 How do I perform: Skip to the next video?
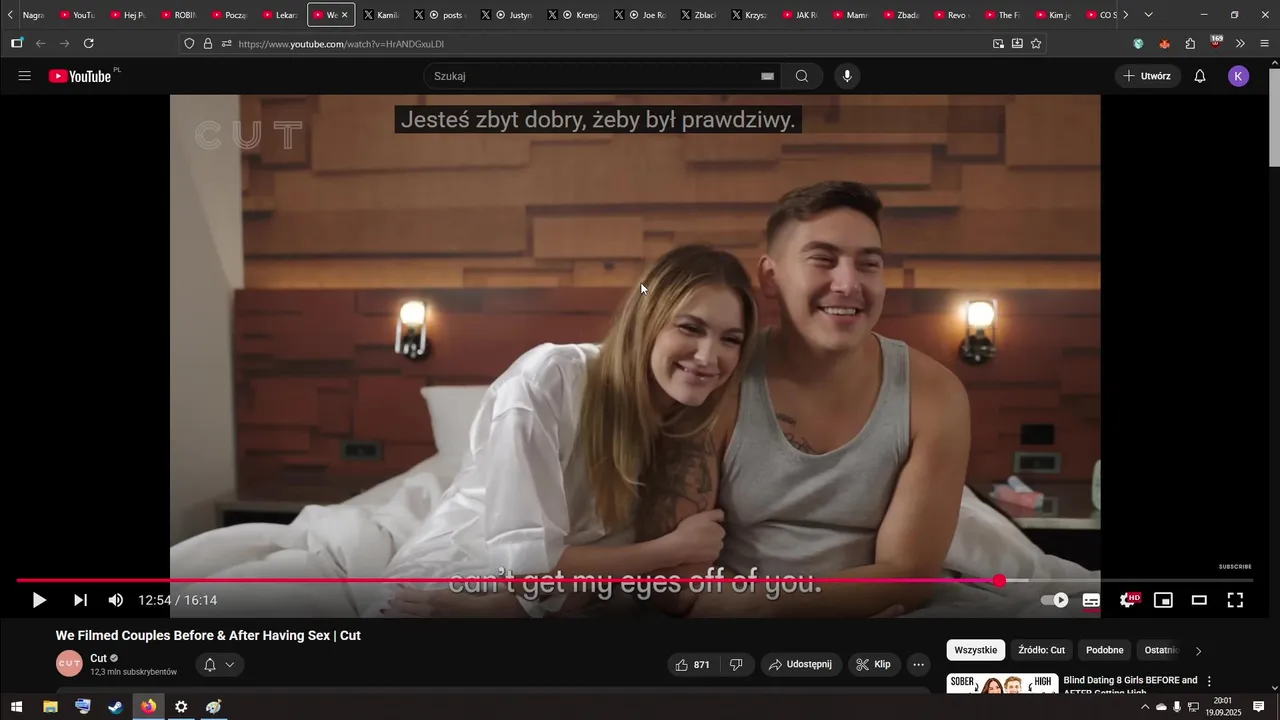pos(80,600)
